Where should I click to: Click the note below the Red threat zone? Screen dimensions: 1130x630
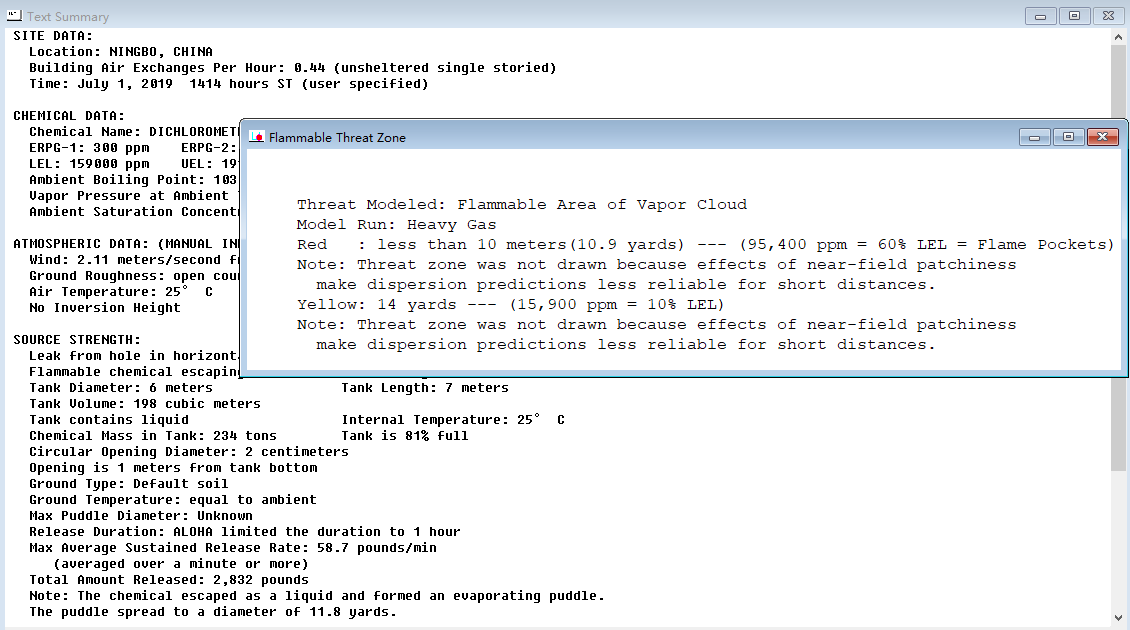[657, 275]
